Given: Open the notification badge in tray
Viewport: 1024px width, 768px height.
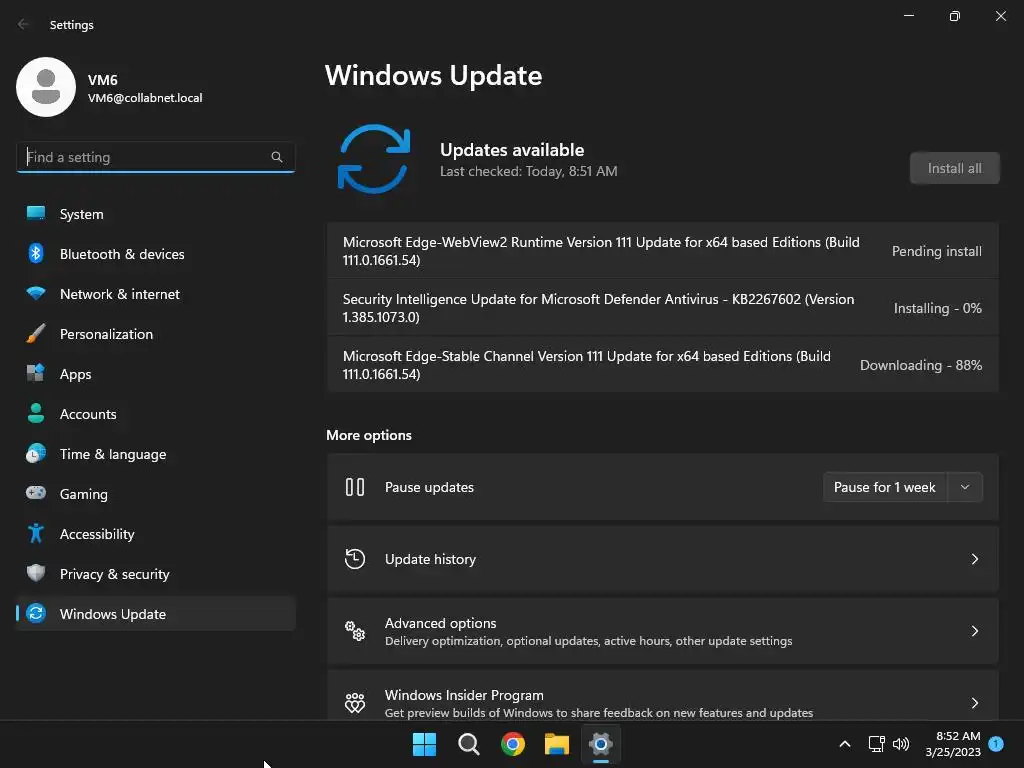Looking at the screenshot, I should point(996,743).
